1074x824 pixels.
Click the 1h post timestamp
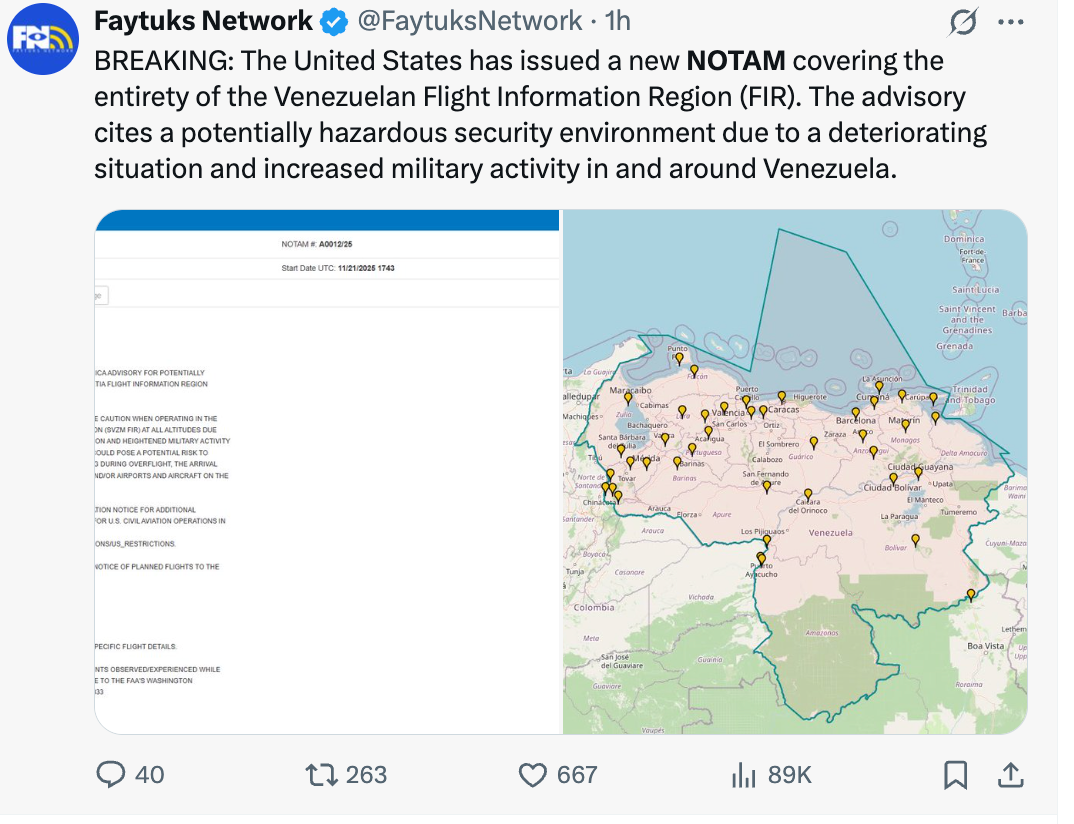[x=618, y=21]
